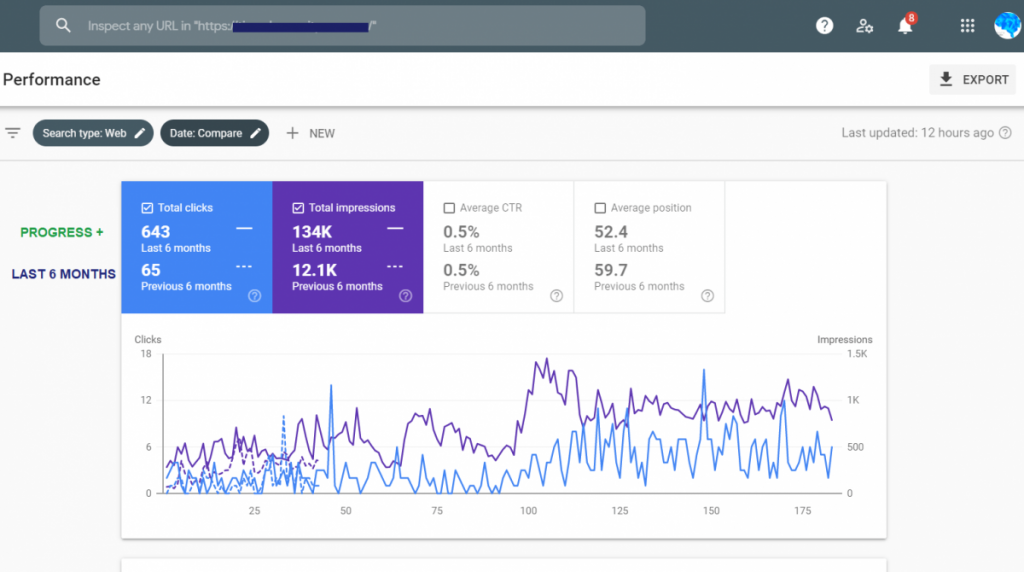Edit the Date: Compare chip
Image resolution: width=1024 pixels, height=572 pixels.
(214, 133)
